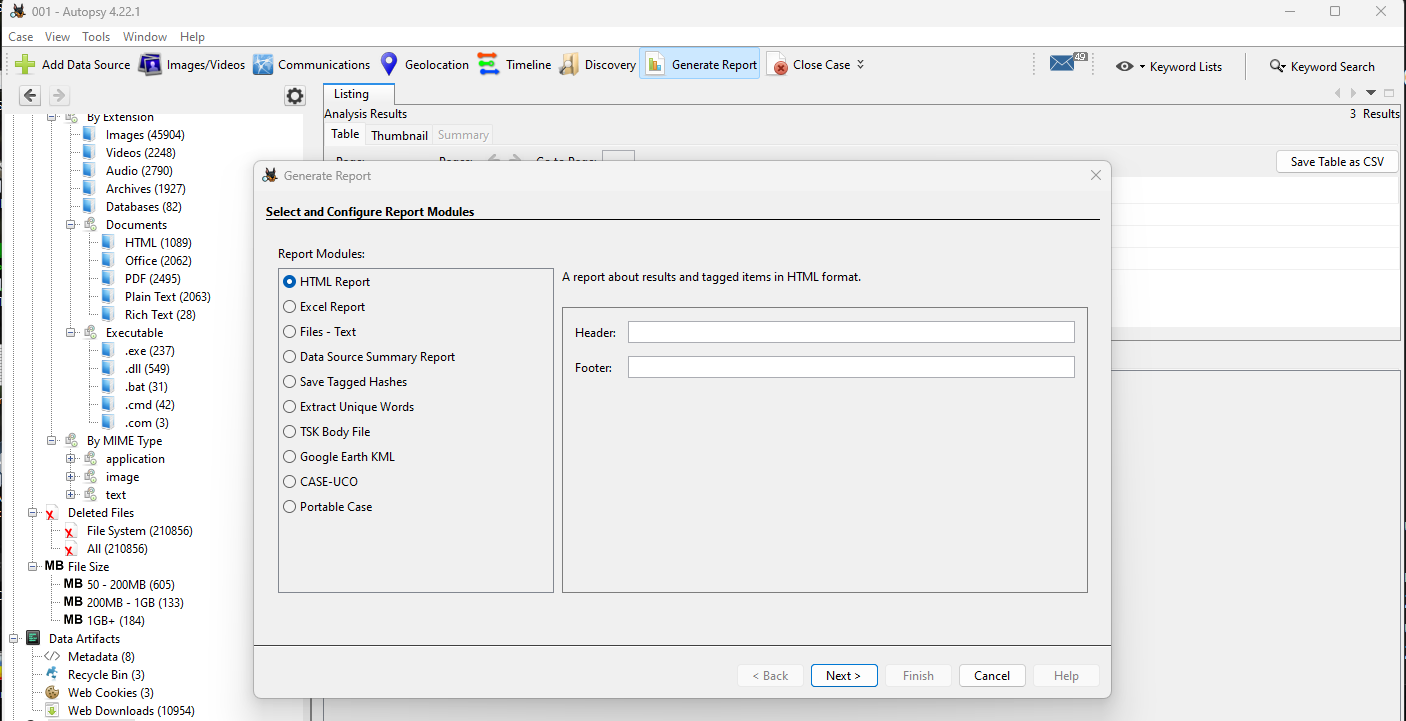Click the Add Data Source plus icon
Viewport: 1406px width, 721px height.
click(26, 65)
